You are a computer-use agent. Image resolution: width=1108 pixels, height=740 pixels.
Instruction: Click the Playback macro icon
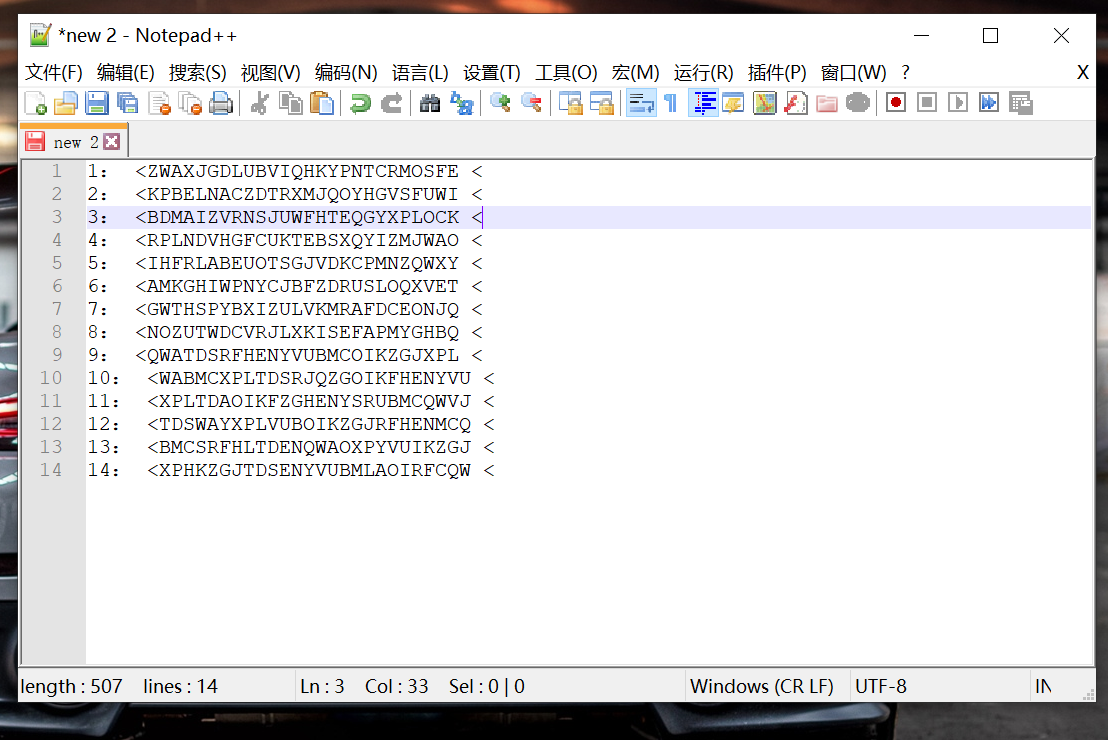coord(957,102)
